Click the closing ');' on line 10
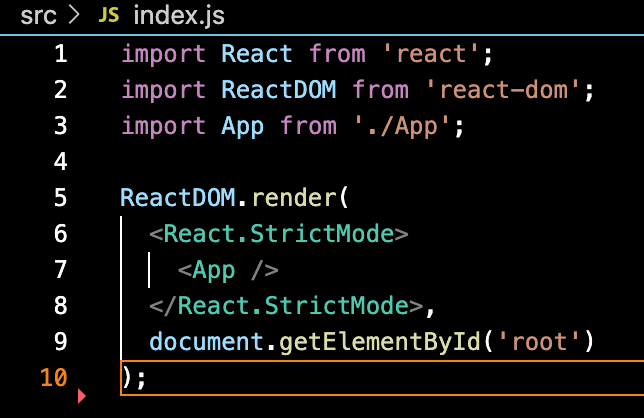This screenshot has height=418, width=644. (x=134, y=378)
